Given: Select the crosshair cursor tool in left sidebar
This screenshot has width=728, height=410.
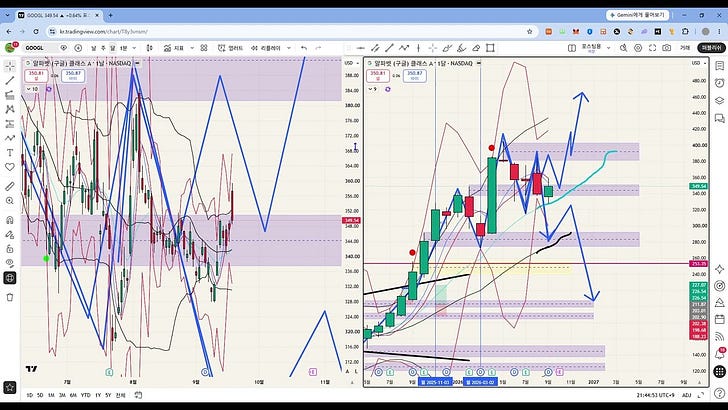Looking at the screenshot, I should point(10,66).
